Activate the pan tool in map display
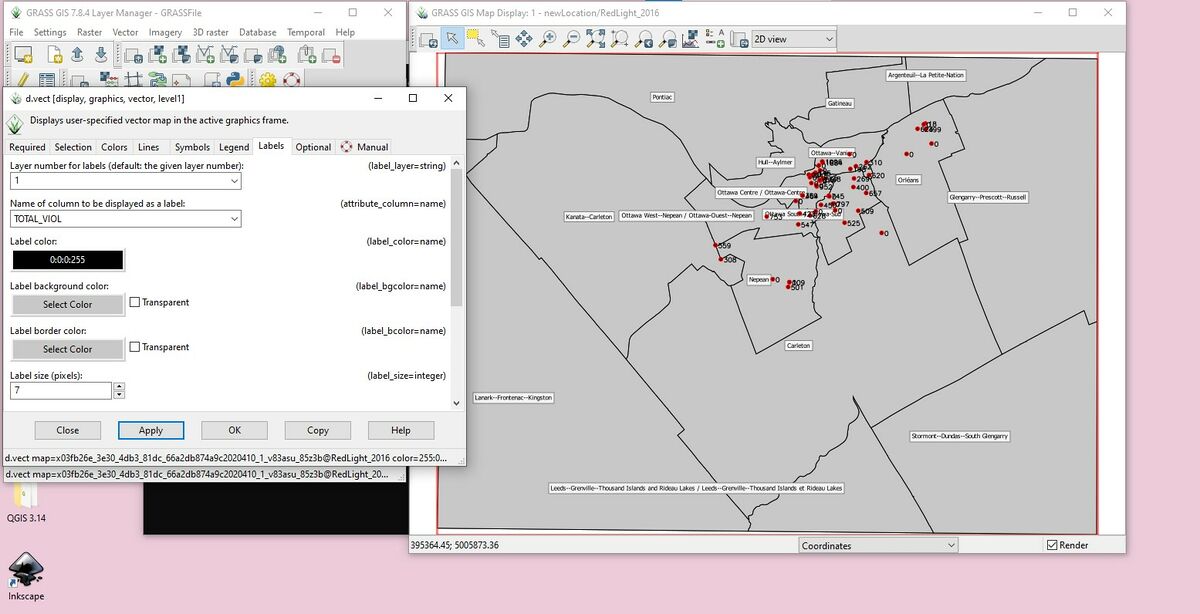Screen dimensions: 1200x614 click(x=524, y=38)
